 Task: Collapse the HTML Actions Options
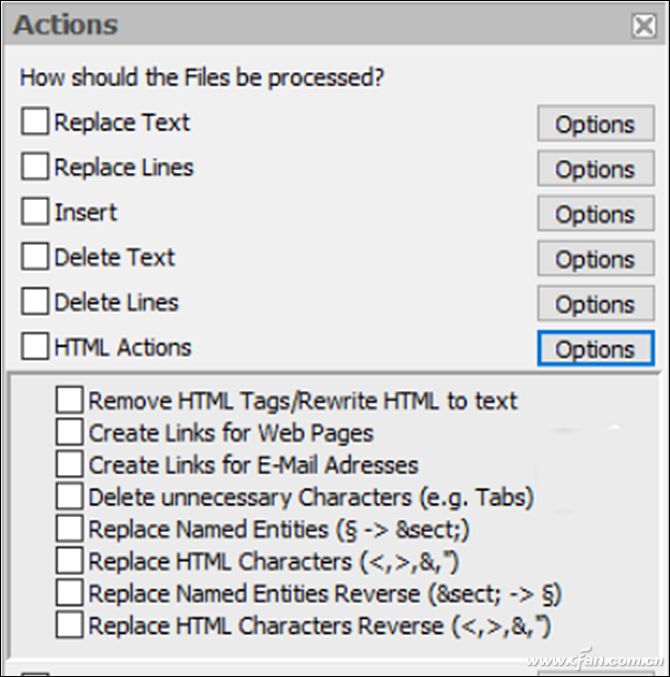pos(595,350)
